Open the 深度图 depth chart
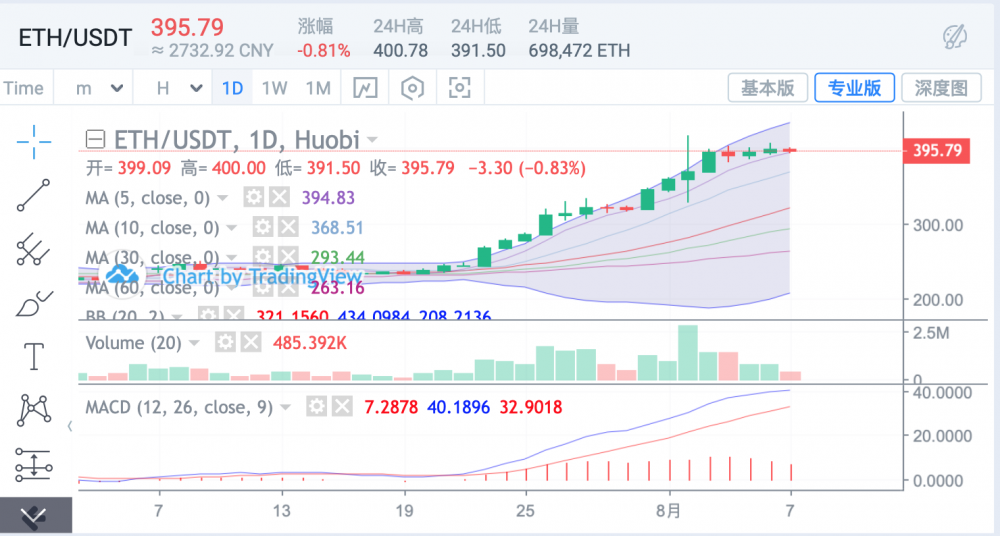The image size is (1000, 536). (x=941, y=87)
